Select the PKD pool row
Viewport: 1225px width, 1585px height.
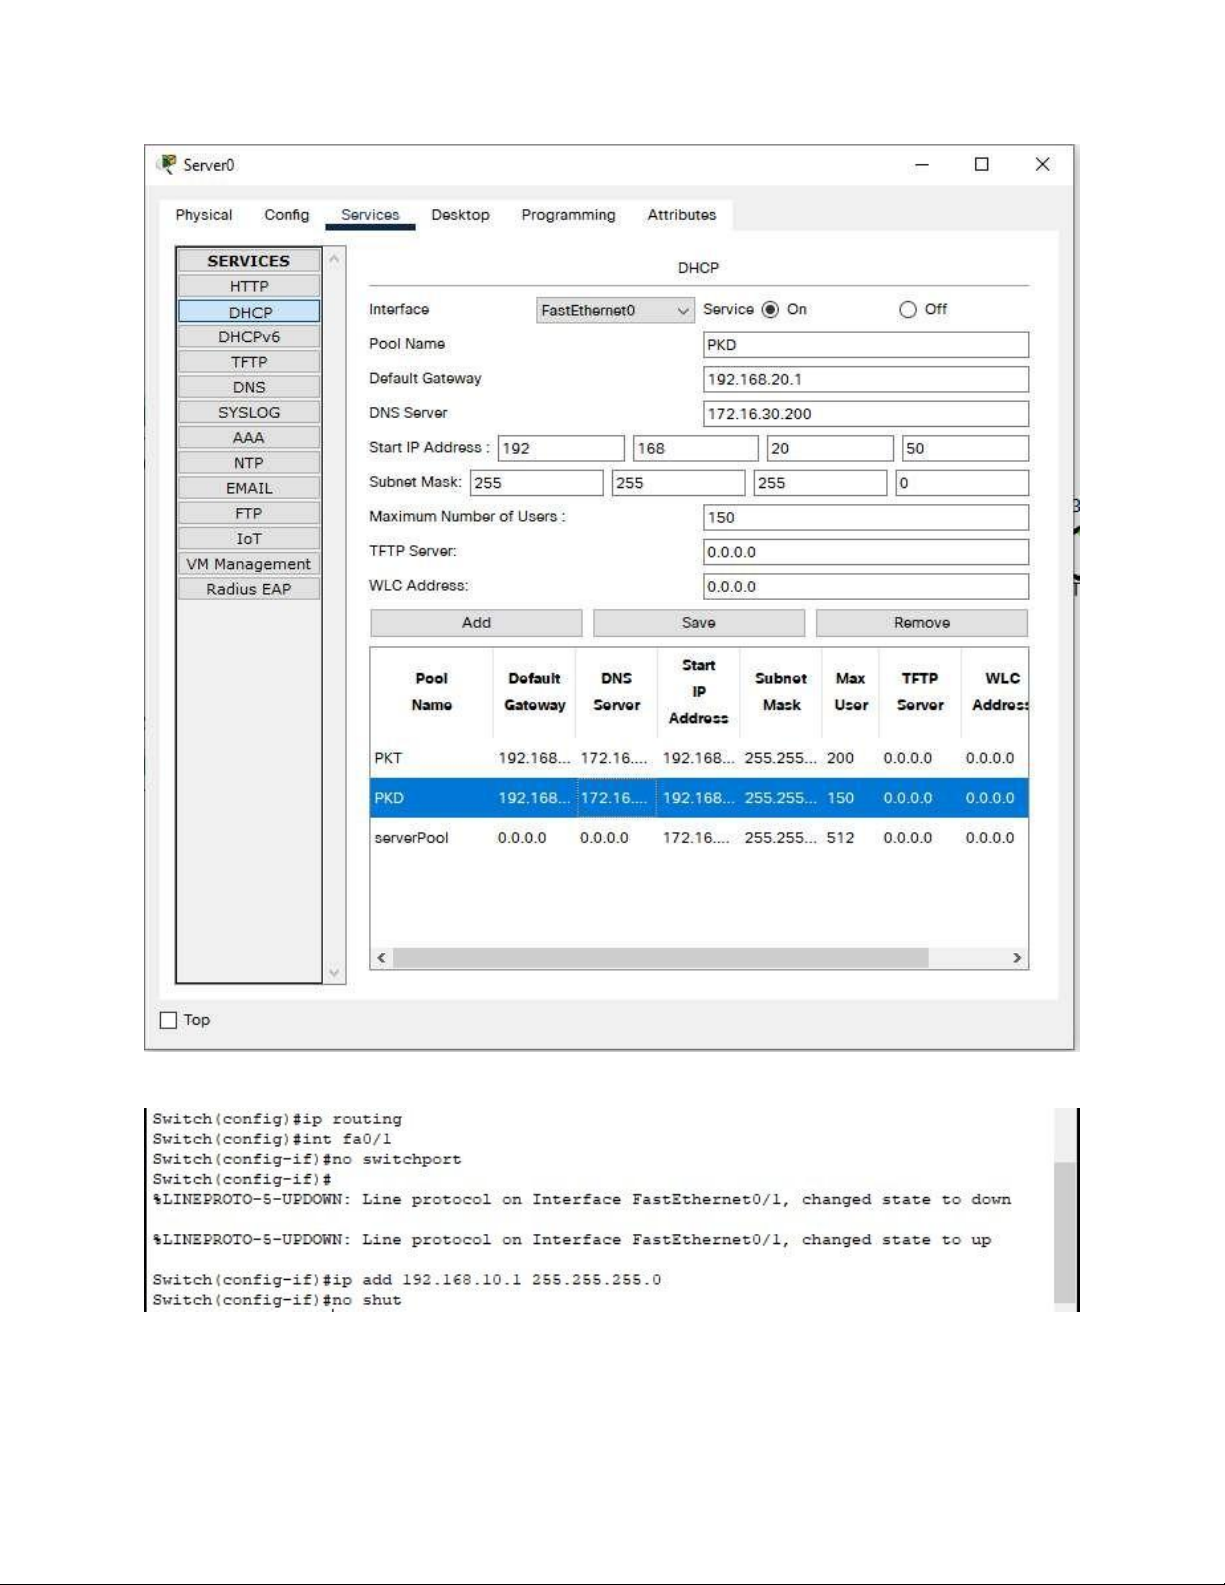click(x=699, y=798)
